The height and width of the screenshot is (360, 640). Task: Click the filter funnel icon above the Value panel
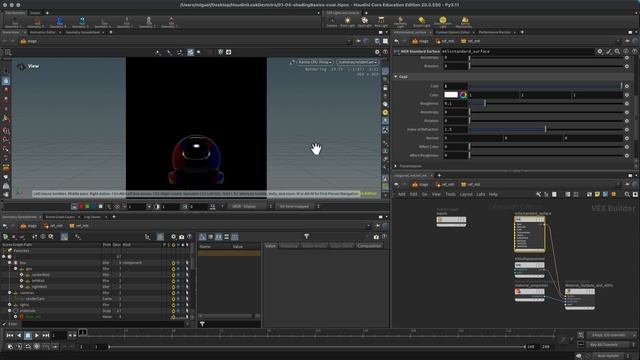pyautogui.click(x=307, y=236)
